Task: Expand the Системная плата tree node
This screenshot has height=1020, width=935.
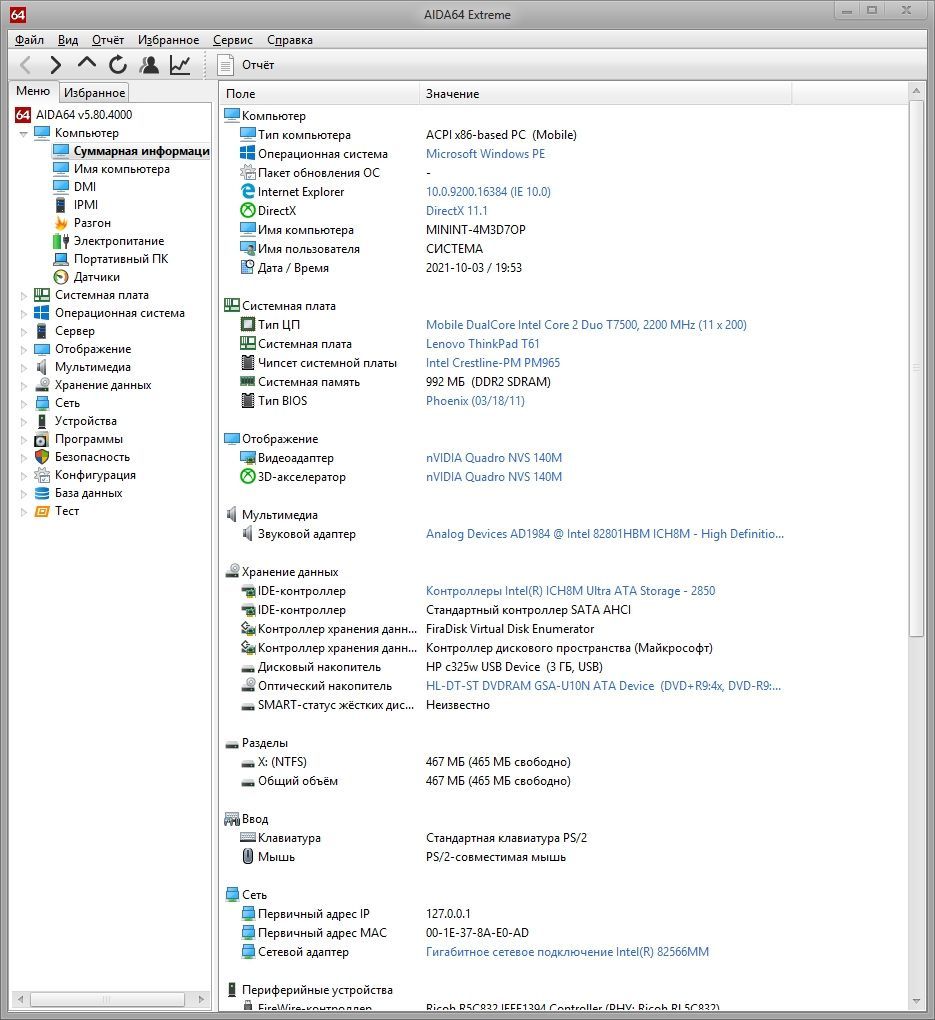Action: [24, 295]
